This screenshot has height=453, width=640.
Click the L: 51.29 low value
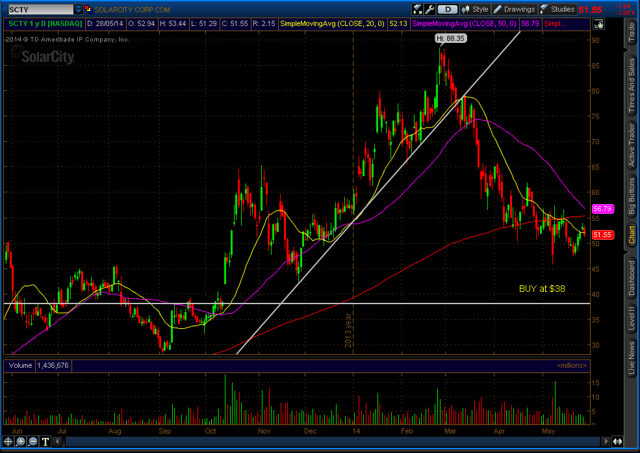204,24
